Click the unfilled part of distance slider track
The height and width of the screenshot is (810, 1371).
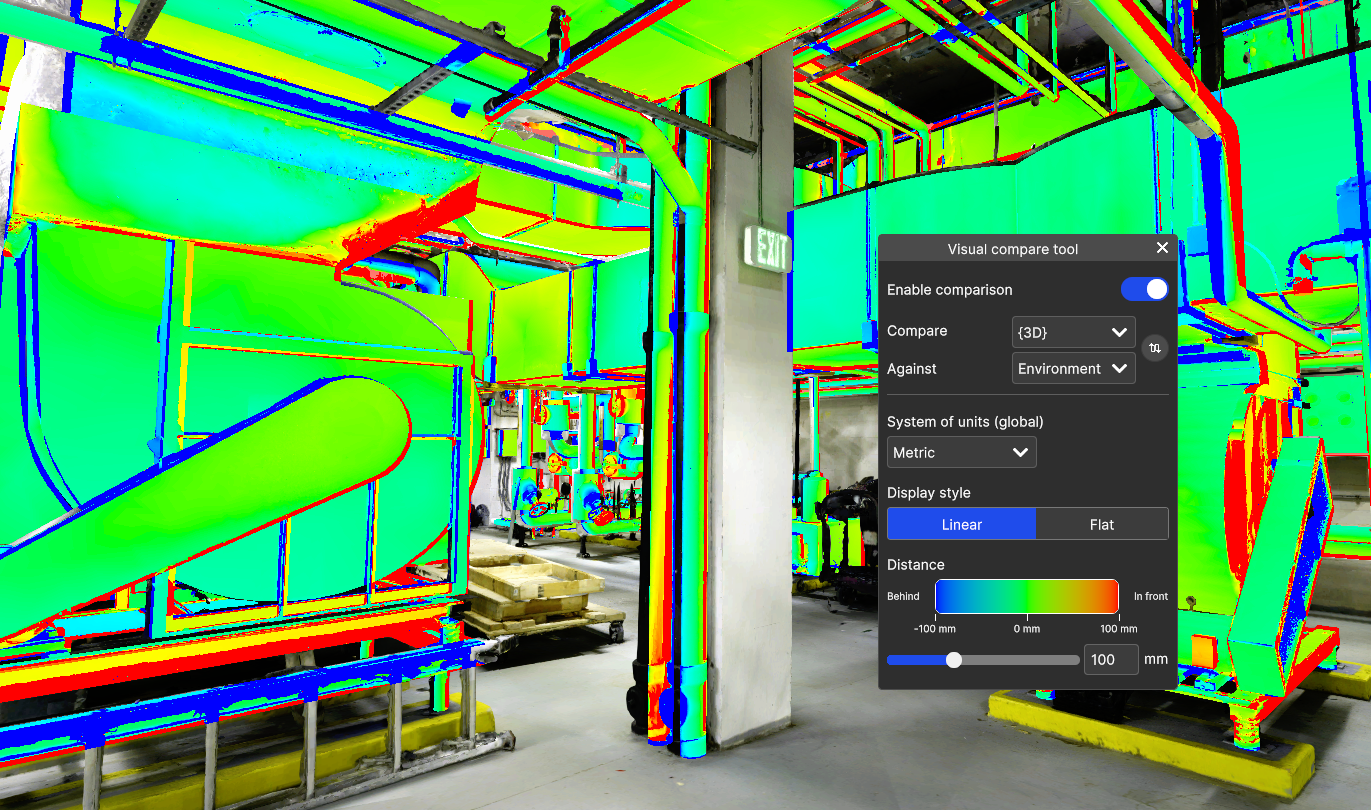point(1020,660)
